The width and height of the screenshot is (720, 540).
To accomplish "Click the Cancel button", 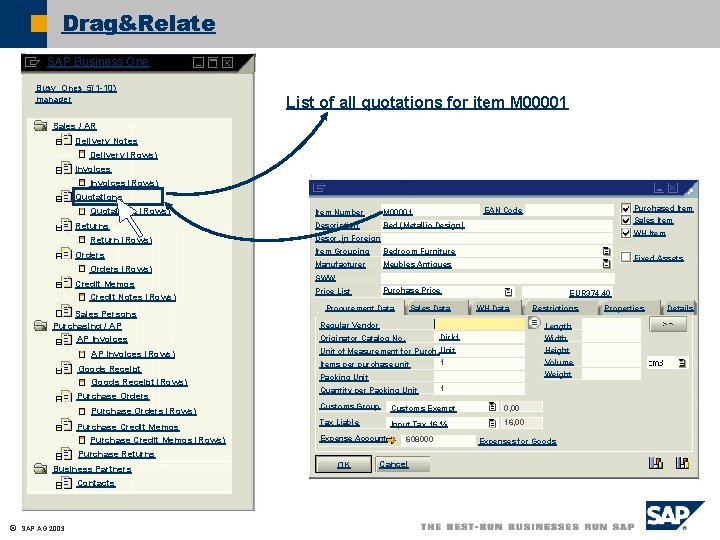I will [403, 464].
